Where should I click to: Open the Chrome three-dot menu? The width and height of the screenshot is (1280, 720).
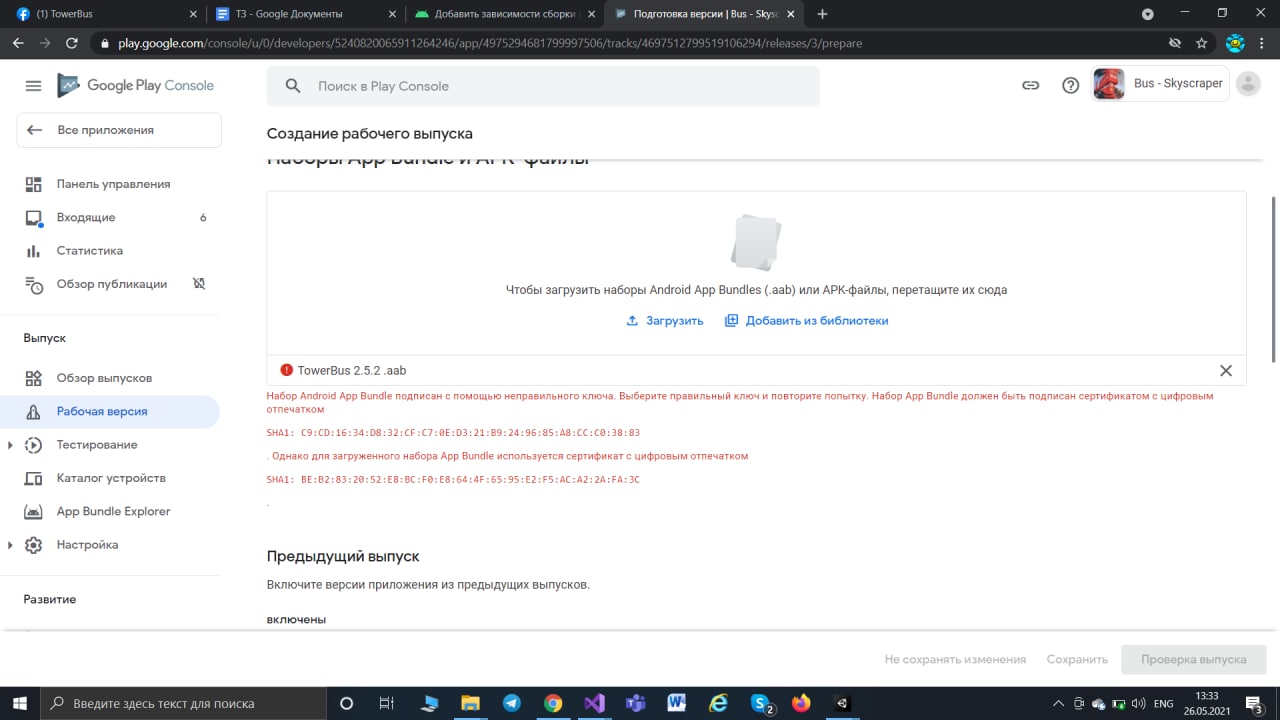(x=1263, y=44)
